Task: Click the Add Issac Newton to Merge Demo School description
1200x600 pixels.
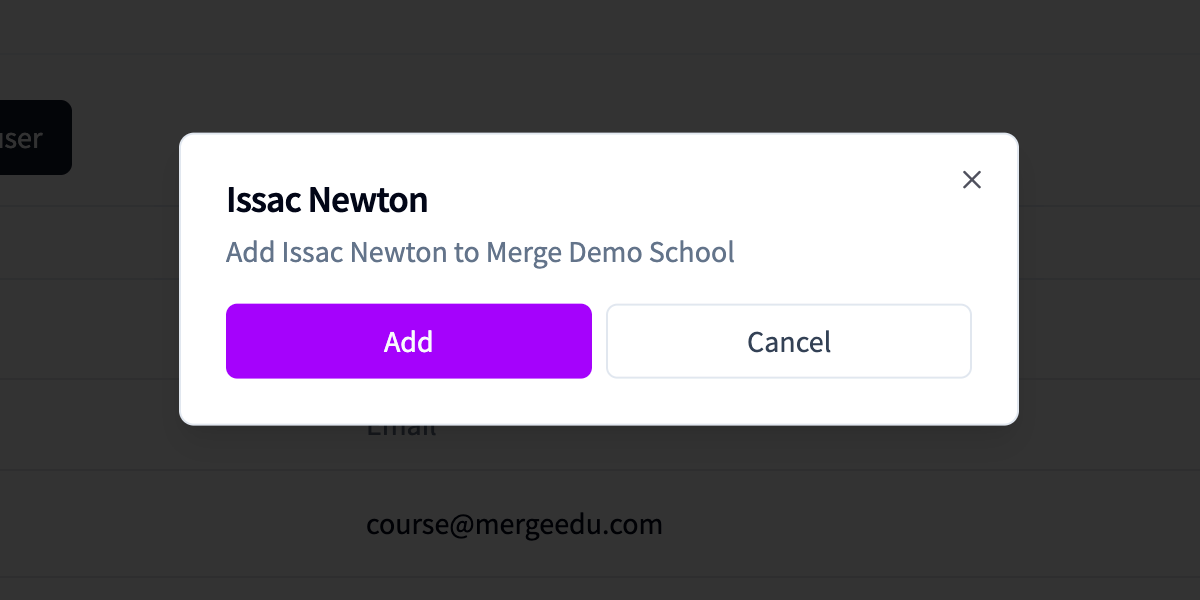Action: coord(480,252)
